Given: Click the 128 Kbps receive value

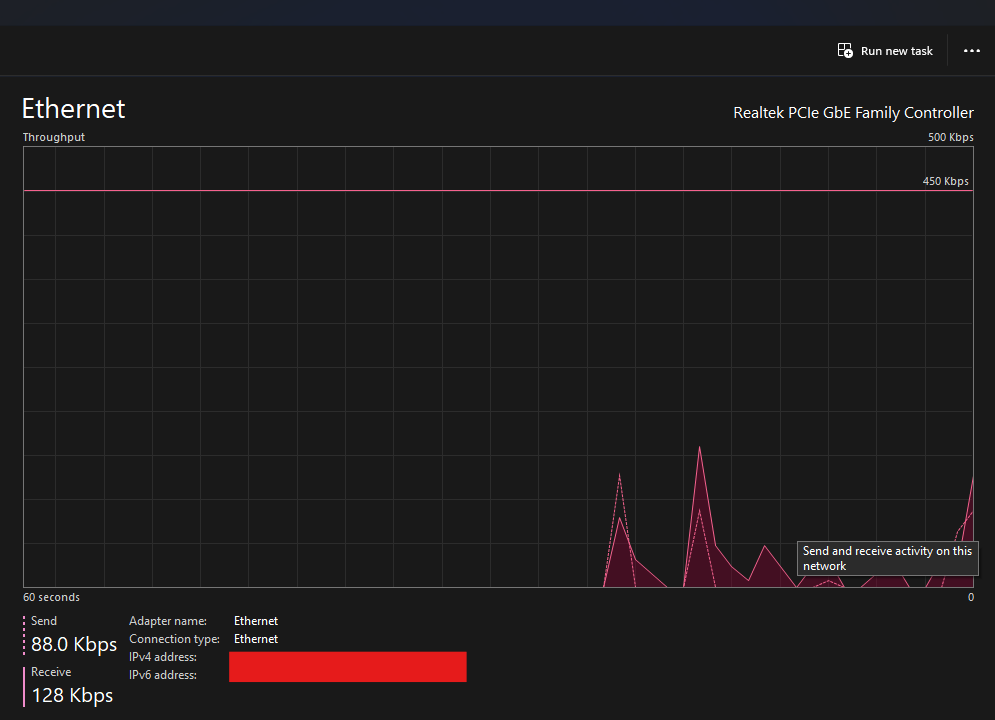Looking at the screenshot, I should (x=72, y=695).
